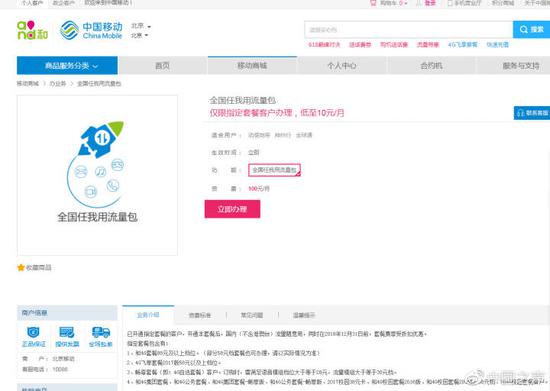Screen dimensions: 550x391
Task: Open the 个人中心 navigation tab
Action: (342, 66)
